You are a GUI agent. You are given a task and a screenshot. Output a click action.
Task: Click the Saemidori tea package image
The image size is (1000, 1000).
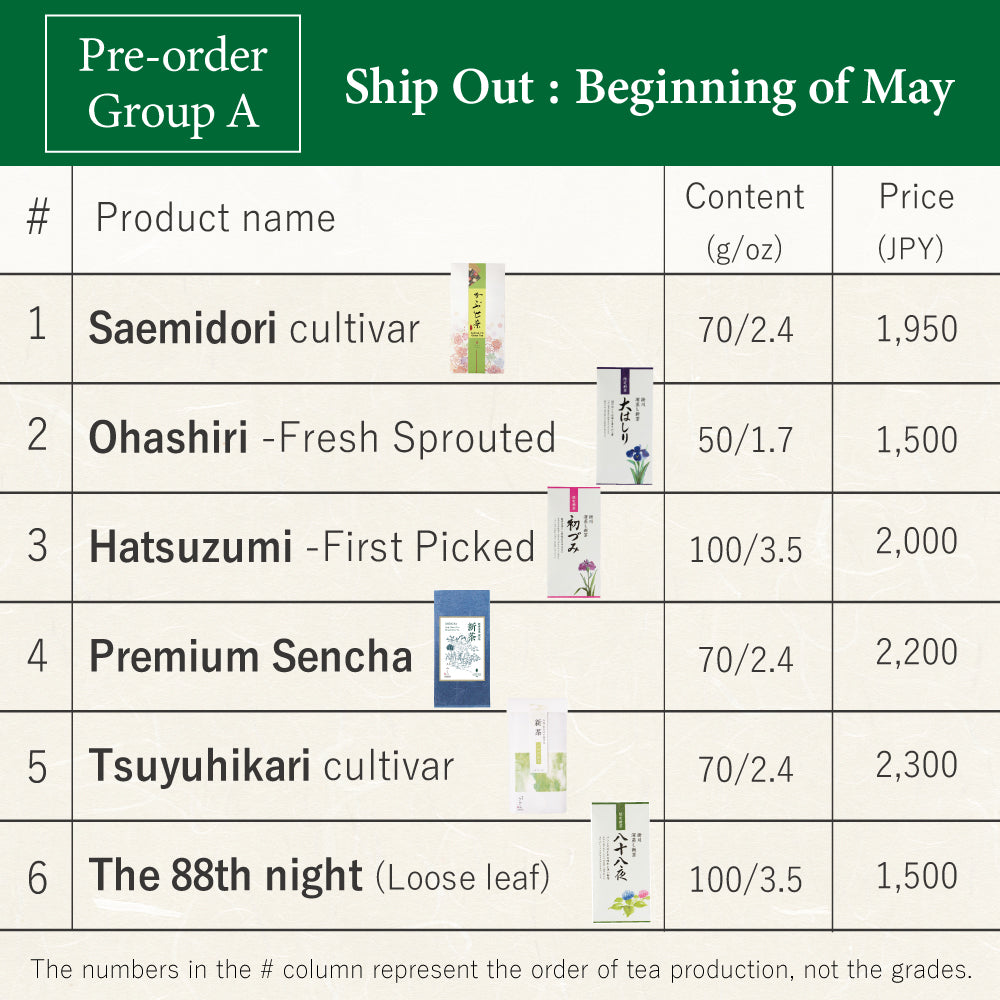click(x=477, y=318)
